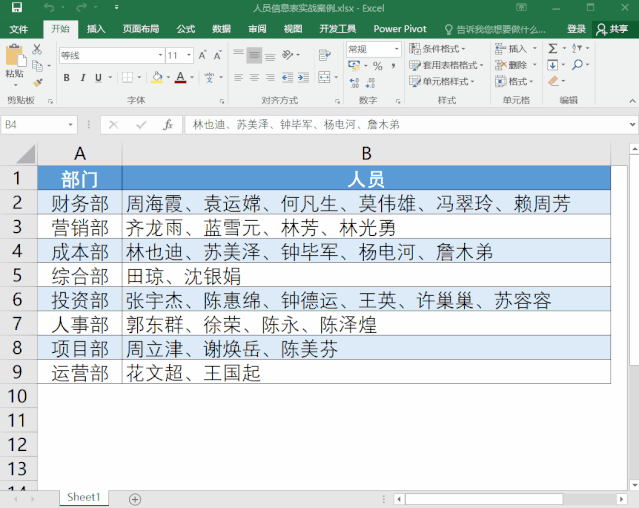Image resolution: width=639 pixels, height=508 pixels.
Task: Decrease font size with the smaller A icon
Action: click(218, 55)
